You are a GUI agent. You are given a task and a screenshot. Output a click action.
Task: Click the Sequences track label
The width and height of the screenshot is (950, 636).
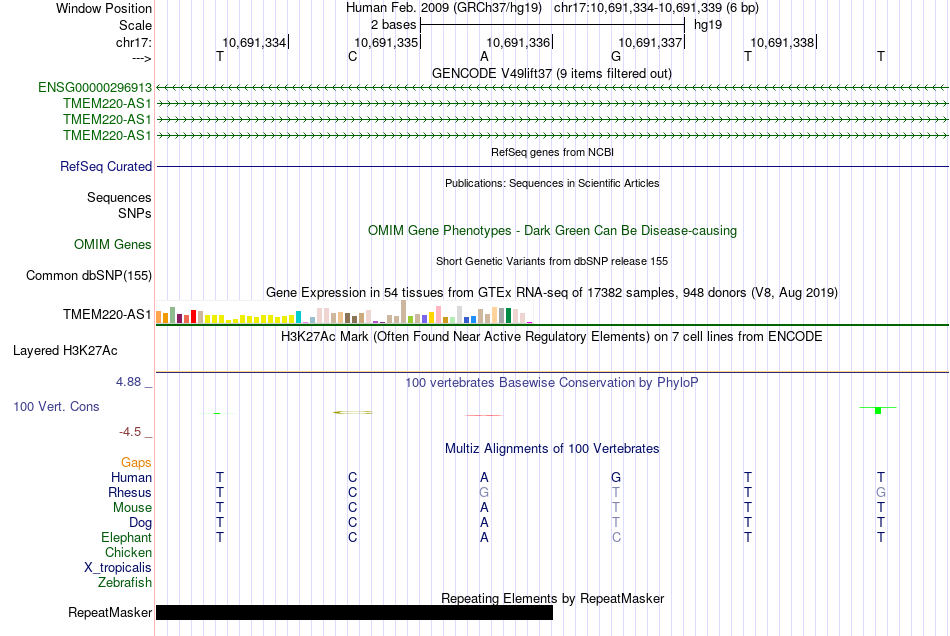tap(119, 197)
